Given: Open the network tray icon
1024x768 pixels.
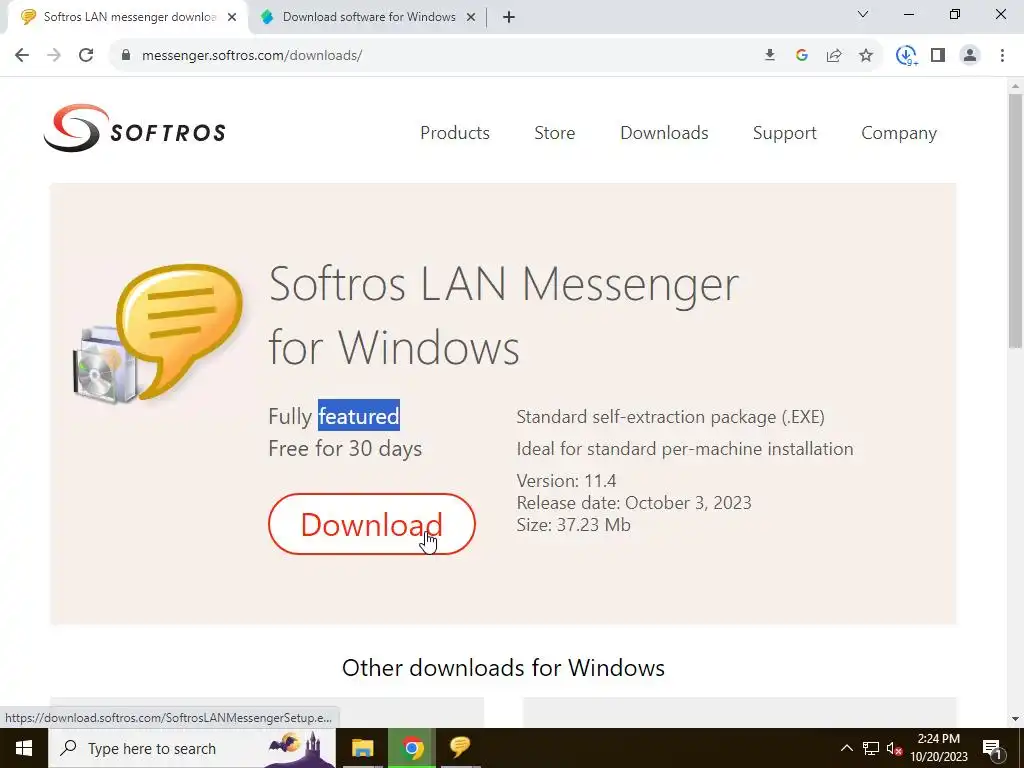Looking at the screenshot, I should pos(871,748).
